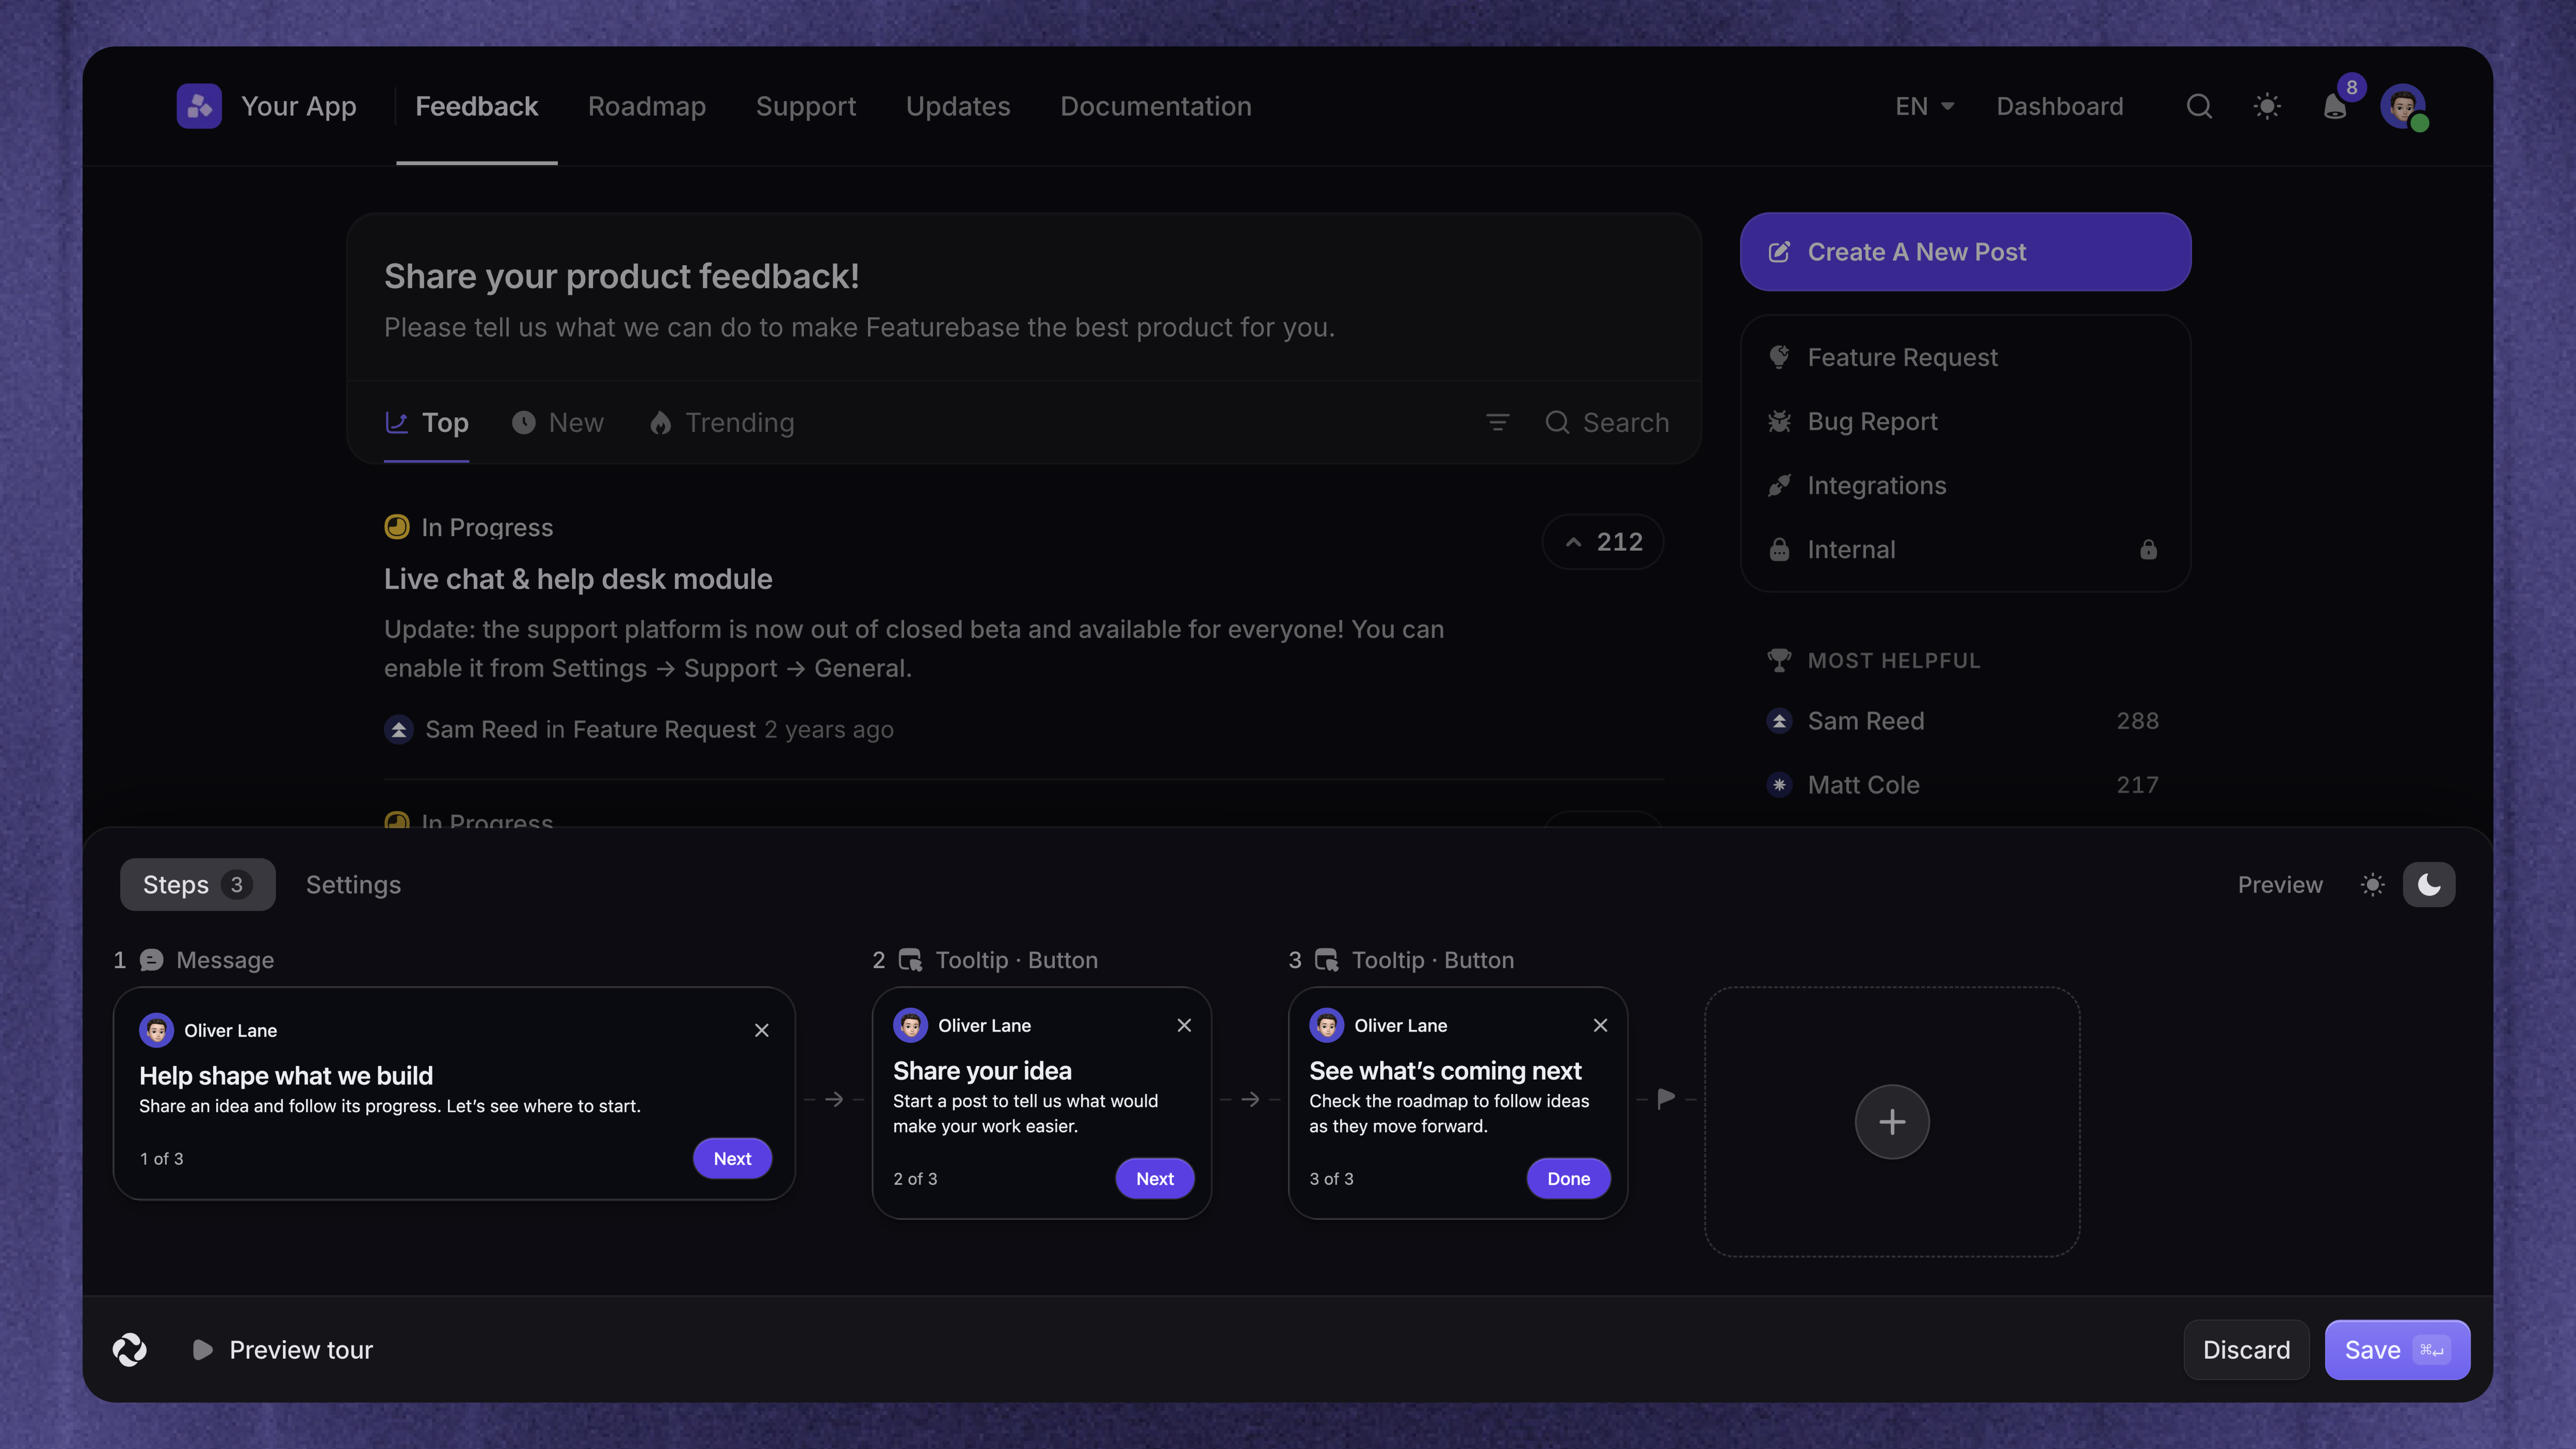Switch preview to dark mode moon
Image resolution: width=2576 pixels, height=1449 pixels.
tap(2429, 885)
